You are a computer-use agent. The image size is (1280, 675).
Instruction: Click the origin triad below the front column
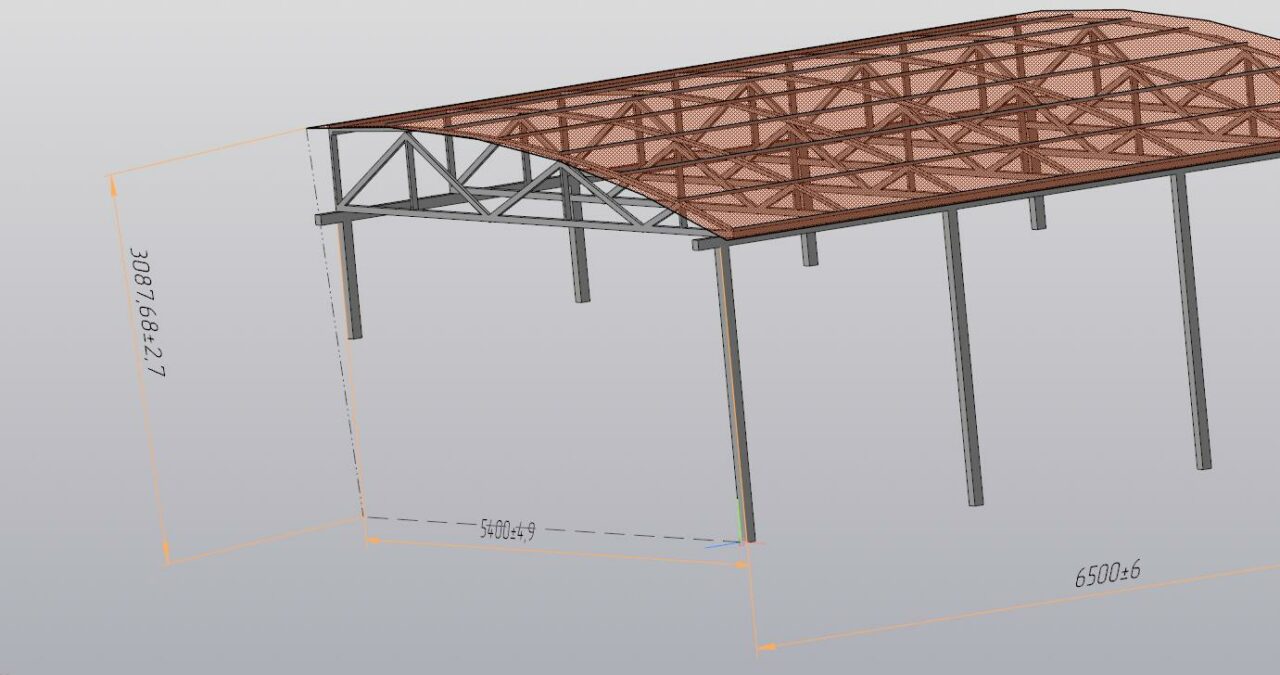click(740, 545)
